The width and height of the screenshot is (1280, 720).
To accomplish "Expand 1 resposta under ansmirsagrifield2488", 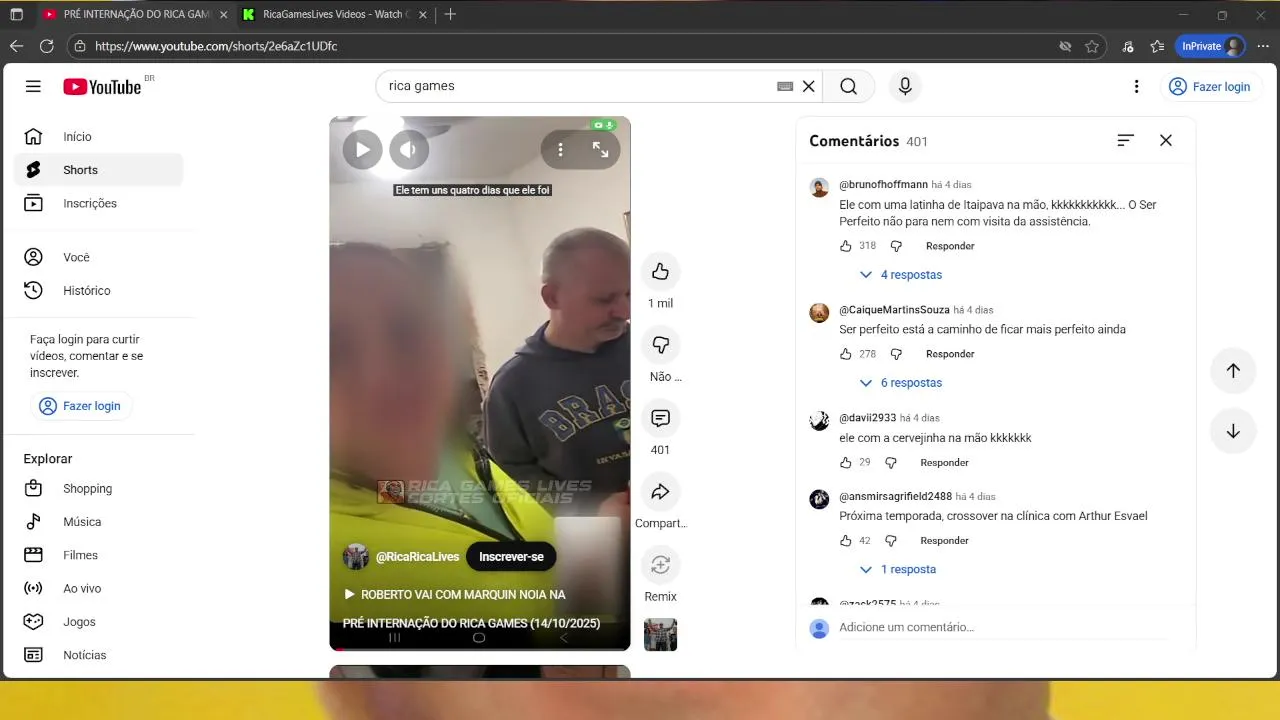I will coord(898,570).
